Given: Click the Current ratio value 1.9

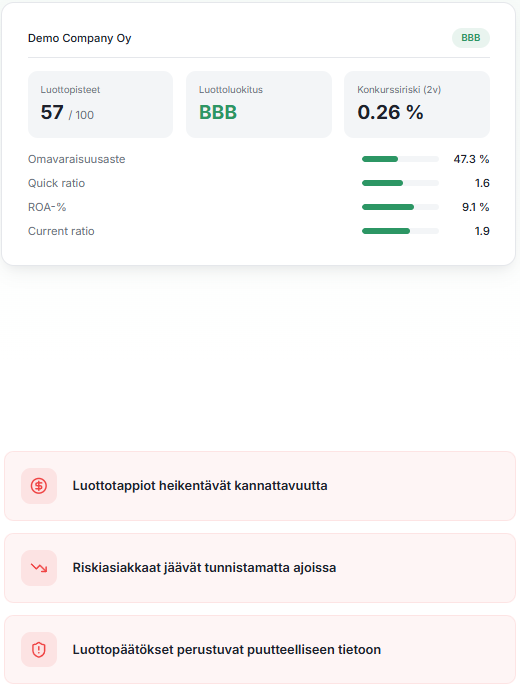Looking at the screenshot, I should click(482, 231).
